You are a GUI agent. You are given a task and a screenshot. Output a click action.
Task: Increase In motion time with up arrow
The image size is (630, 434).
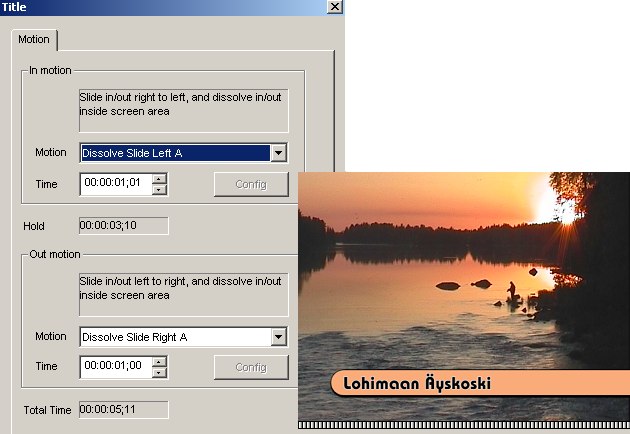(x=160, y=179)
